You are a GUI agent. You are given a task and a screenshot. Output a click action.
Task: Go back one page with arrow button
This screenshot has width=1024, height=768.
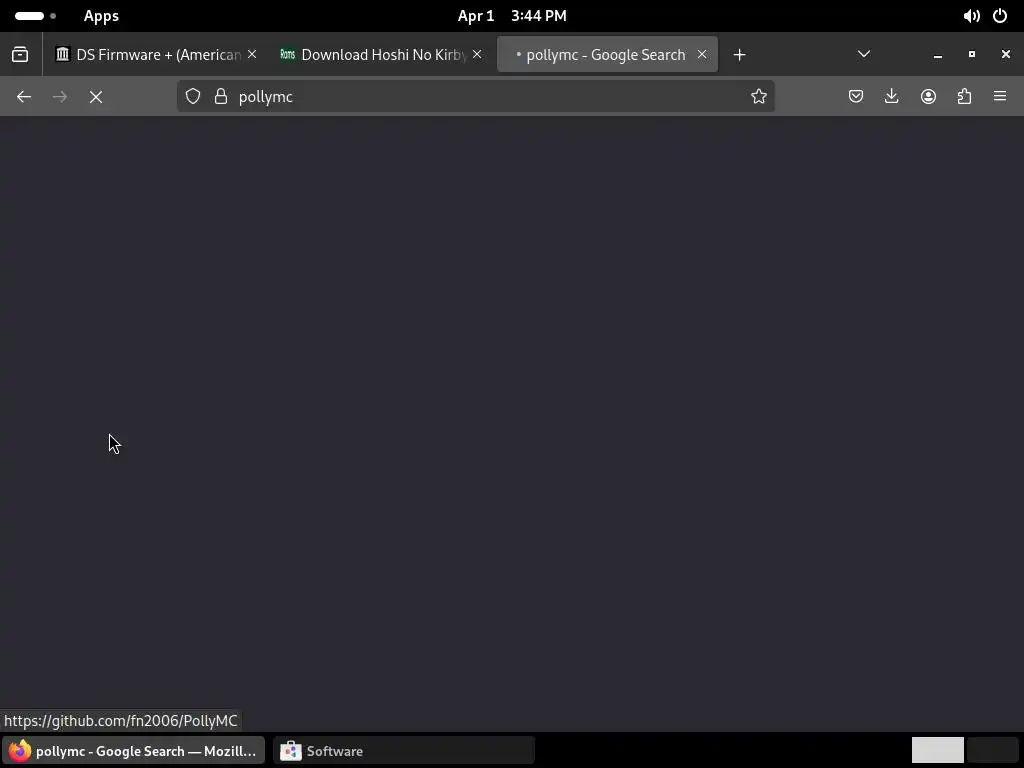coord(24,97)
